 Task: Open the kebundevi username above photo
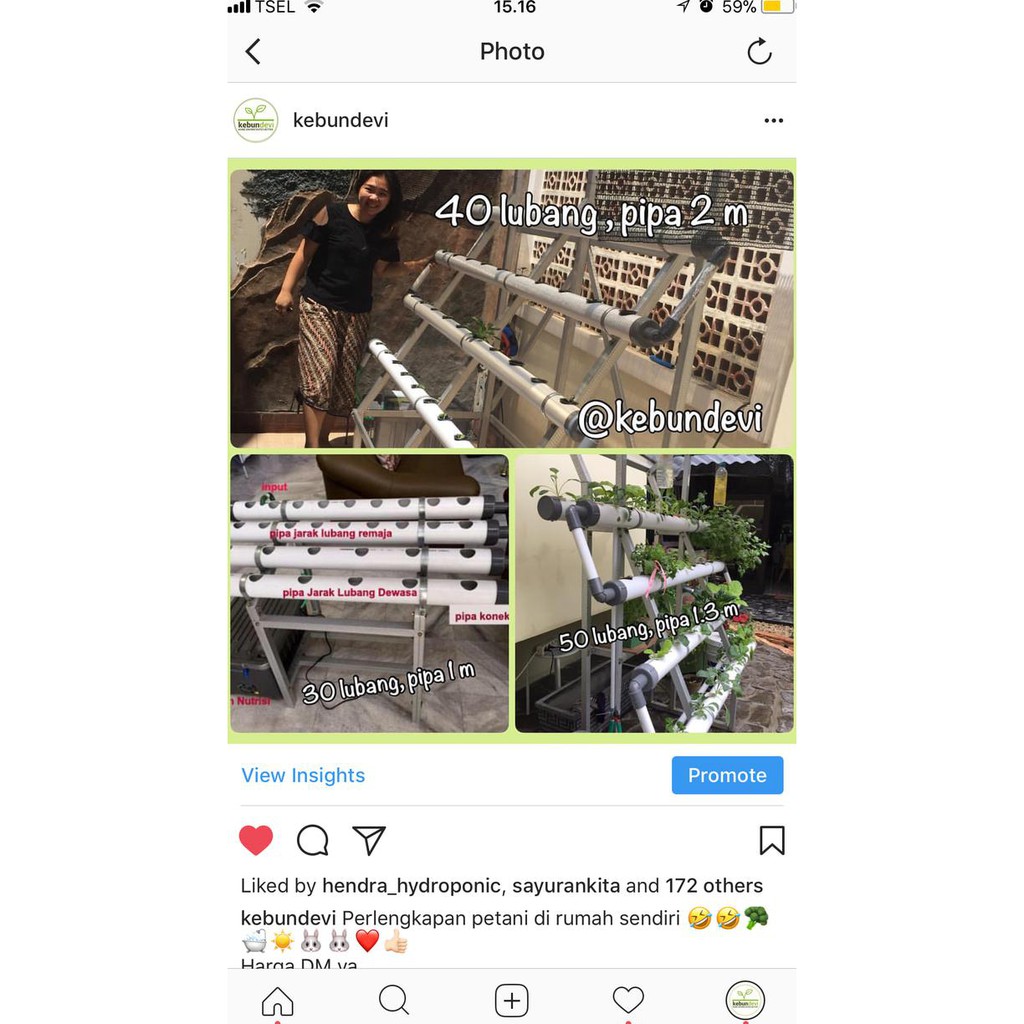tap(340, 120)
